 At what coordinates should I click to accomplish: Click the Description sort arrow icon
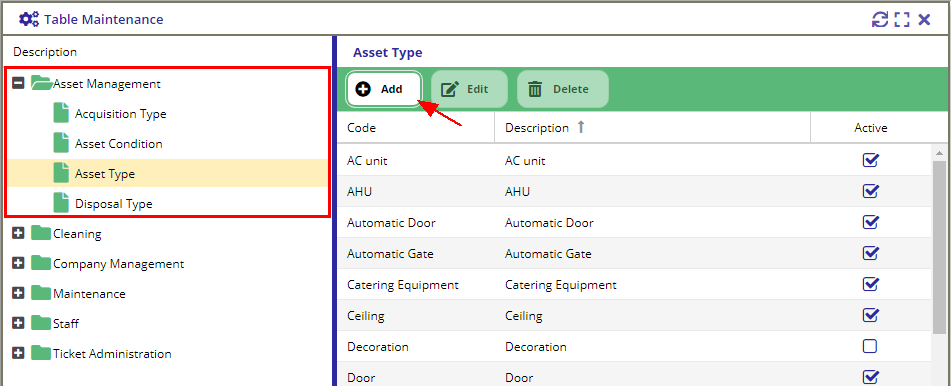pyautogui.click(x=580, y=127)
